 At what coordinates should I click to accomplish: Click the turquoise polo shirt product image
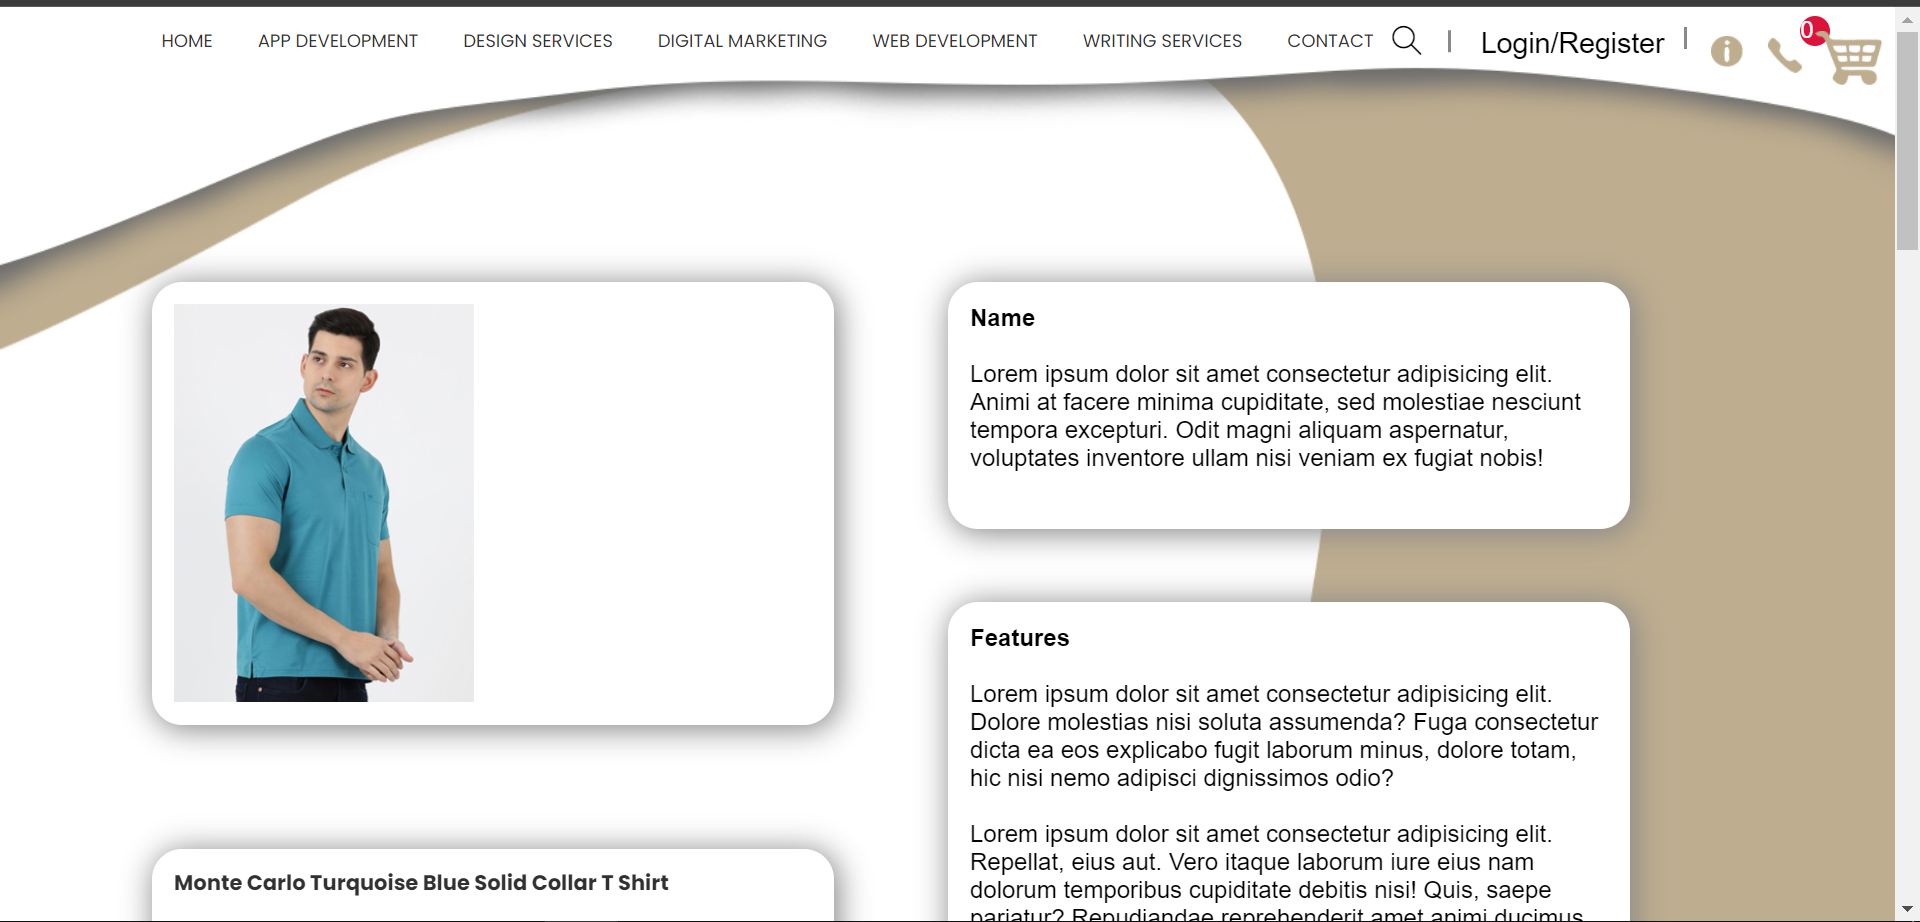pyautogui.click(x=323, y=501)
